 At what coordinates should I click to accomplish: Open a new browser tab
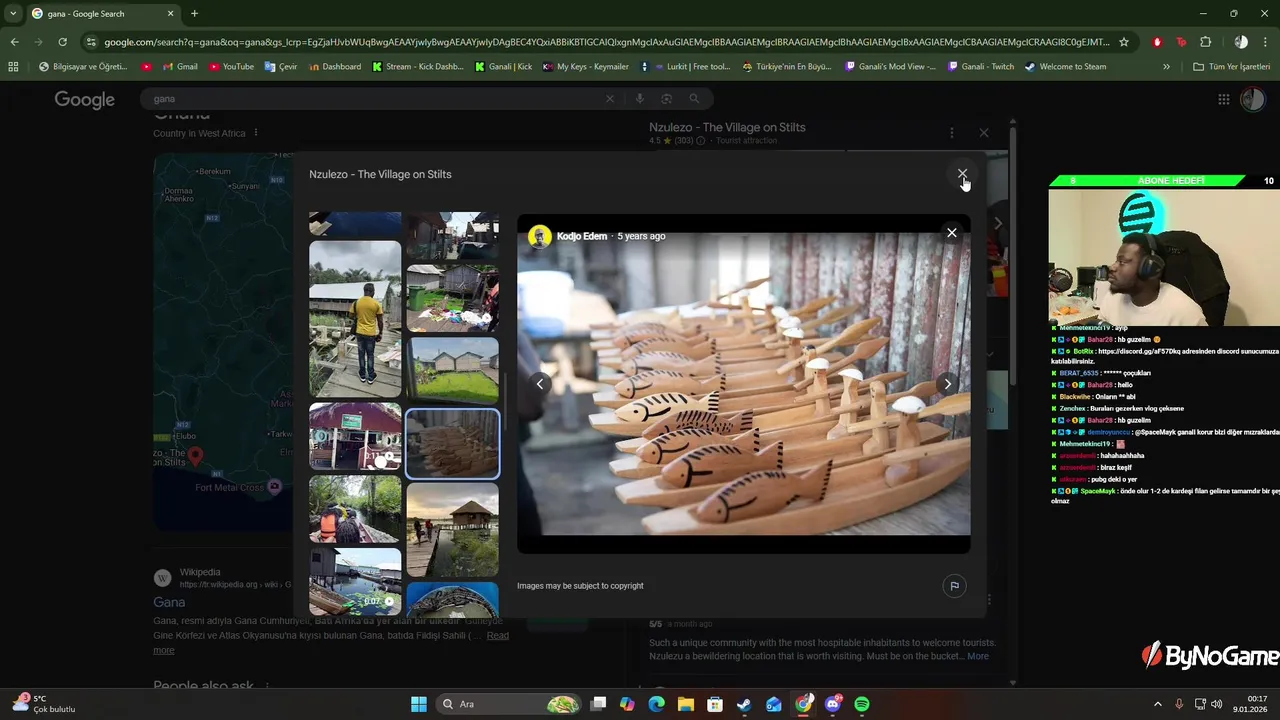tap(194, 13)
